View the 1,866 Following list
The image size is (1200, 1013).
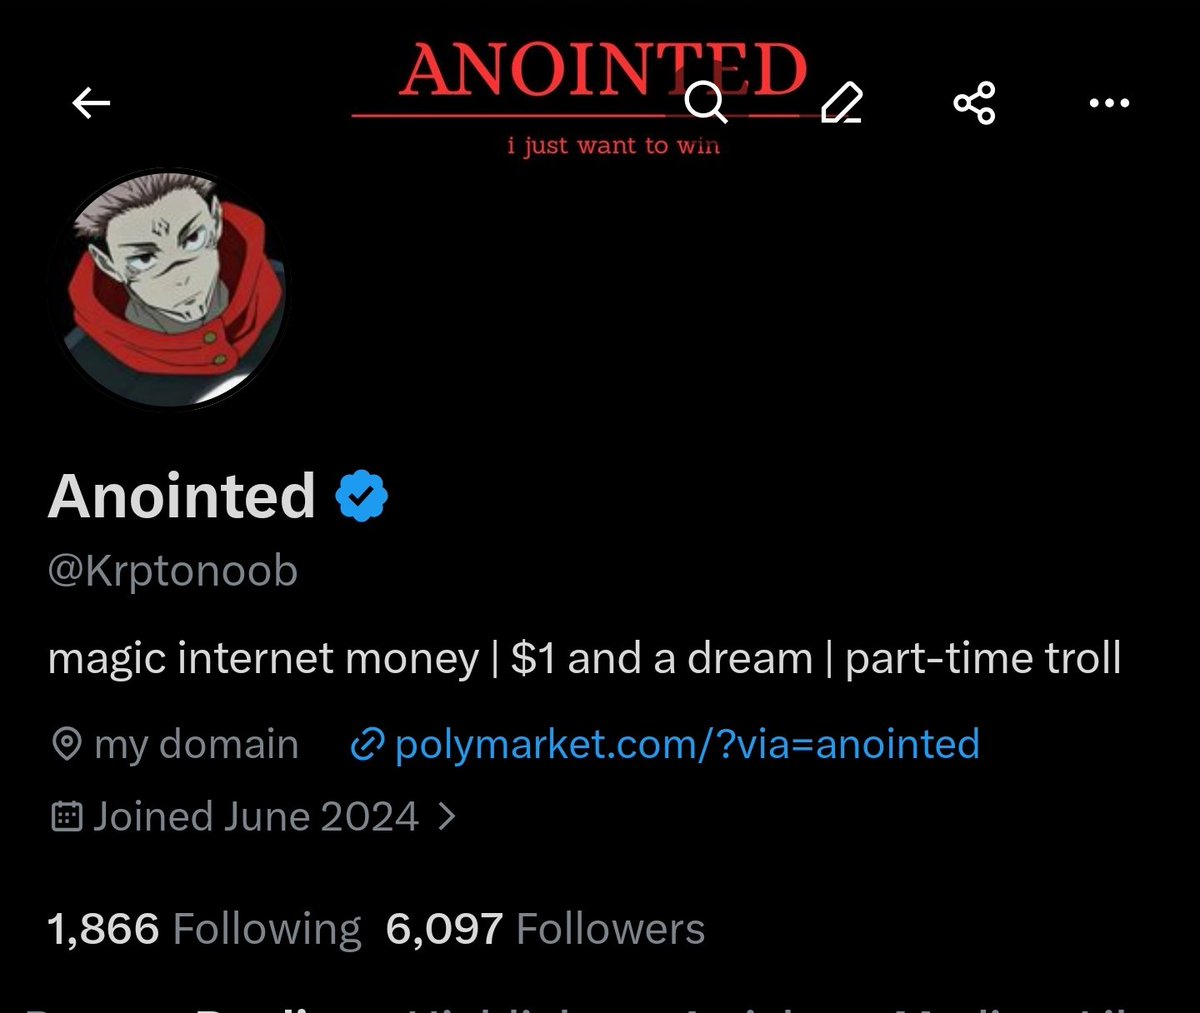[x=204, y=929]
